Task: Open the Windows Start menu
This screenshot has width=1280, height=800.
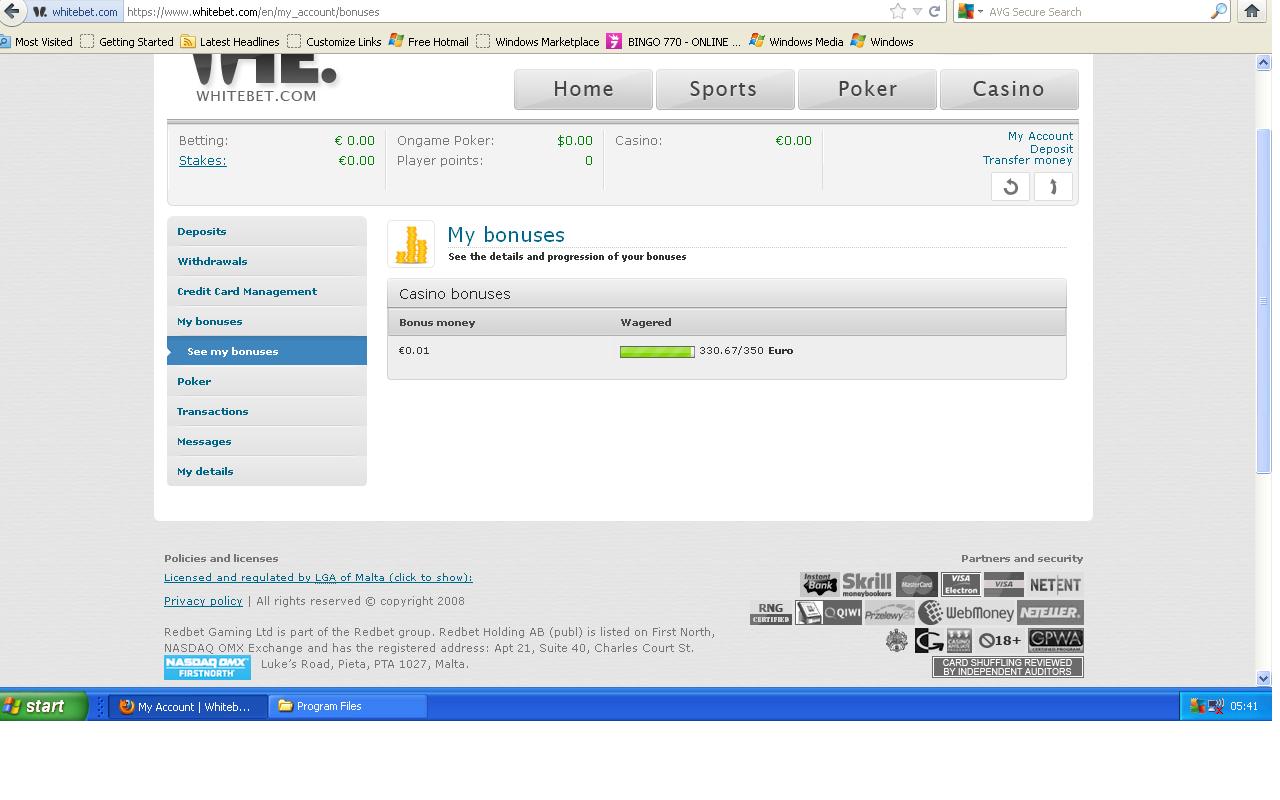Action: click(x=44, y=706)
